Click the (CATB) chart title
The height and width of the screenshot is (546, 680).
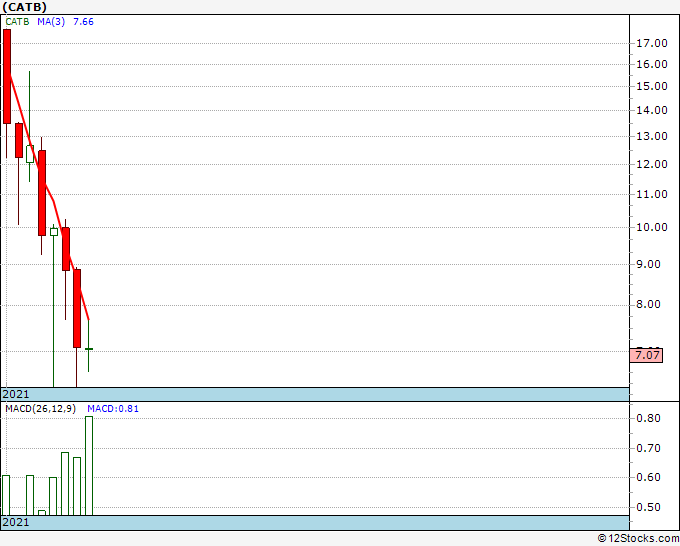[25, 7]
